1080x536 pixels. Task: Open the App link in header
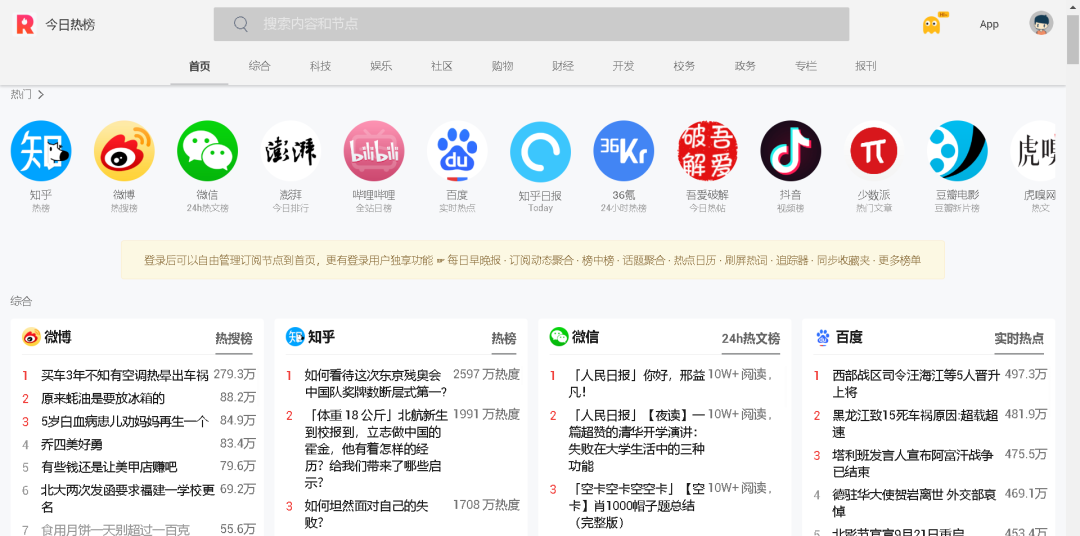tap(989, 24)
